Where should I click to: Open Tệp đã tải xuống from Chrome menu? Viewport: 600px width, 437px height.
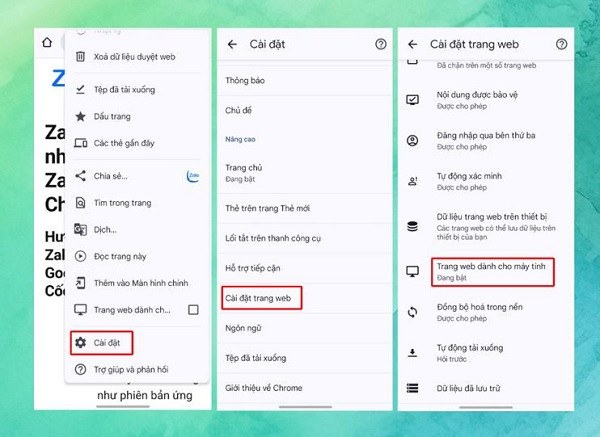click(x=137, y=90)
